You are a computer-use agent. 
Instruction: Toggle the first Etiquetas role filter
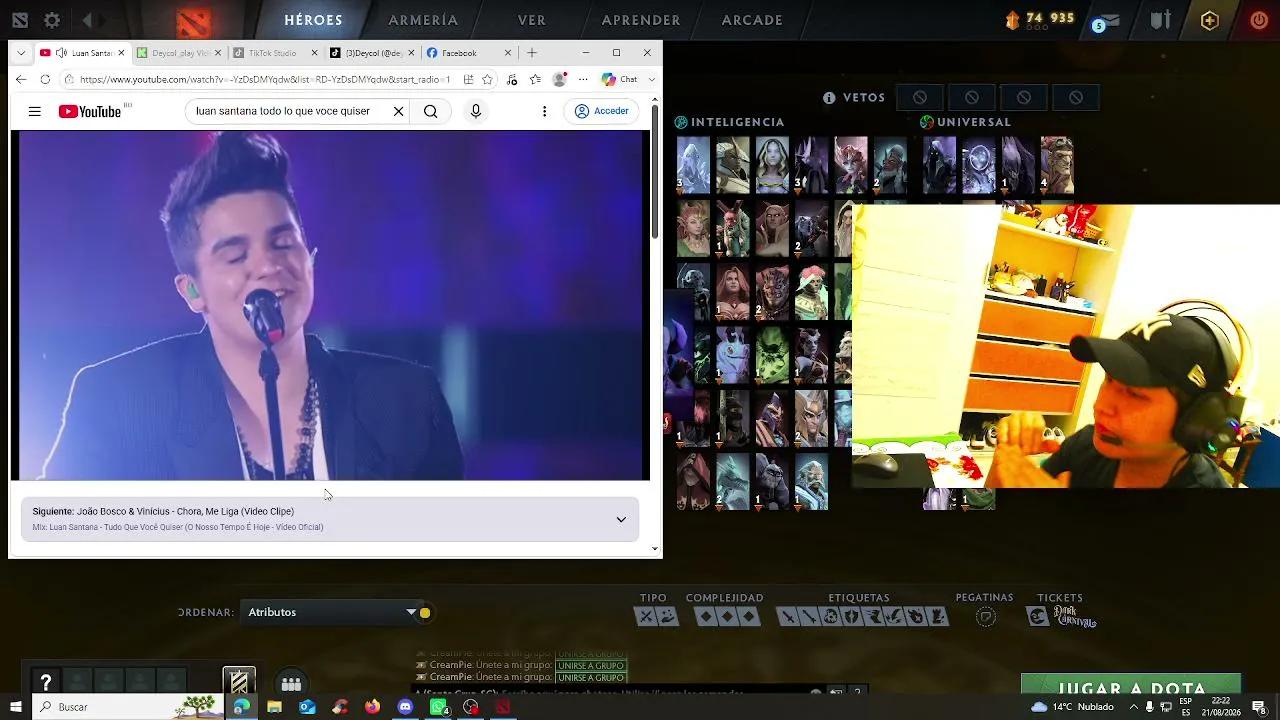tap(788, 617)
